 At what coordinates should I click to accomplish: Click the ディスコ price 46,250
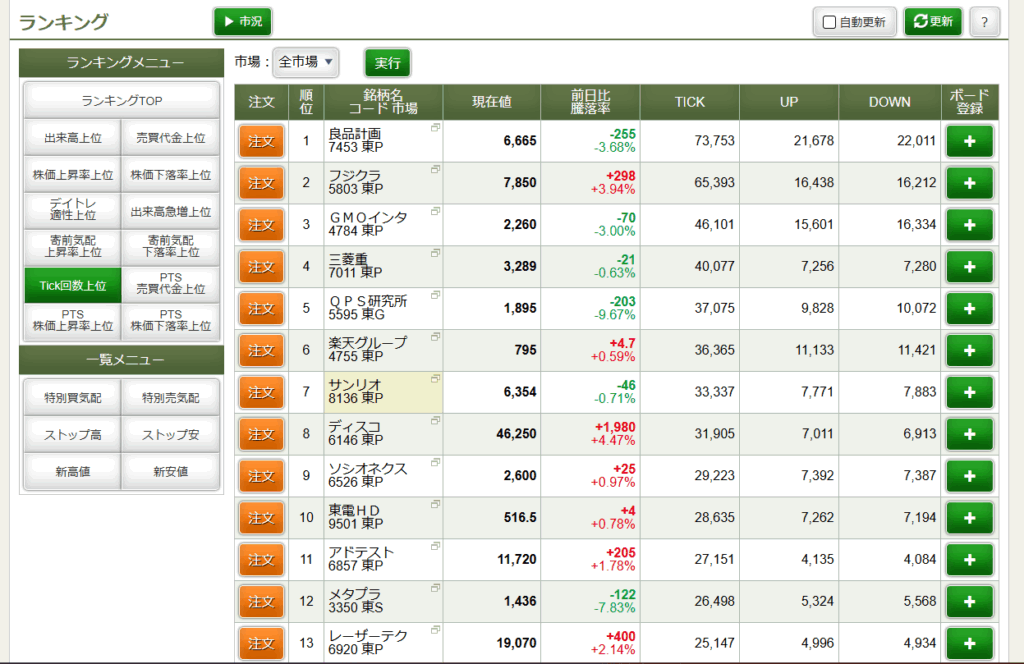[516, 434]
